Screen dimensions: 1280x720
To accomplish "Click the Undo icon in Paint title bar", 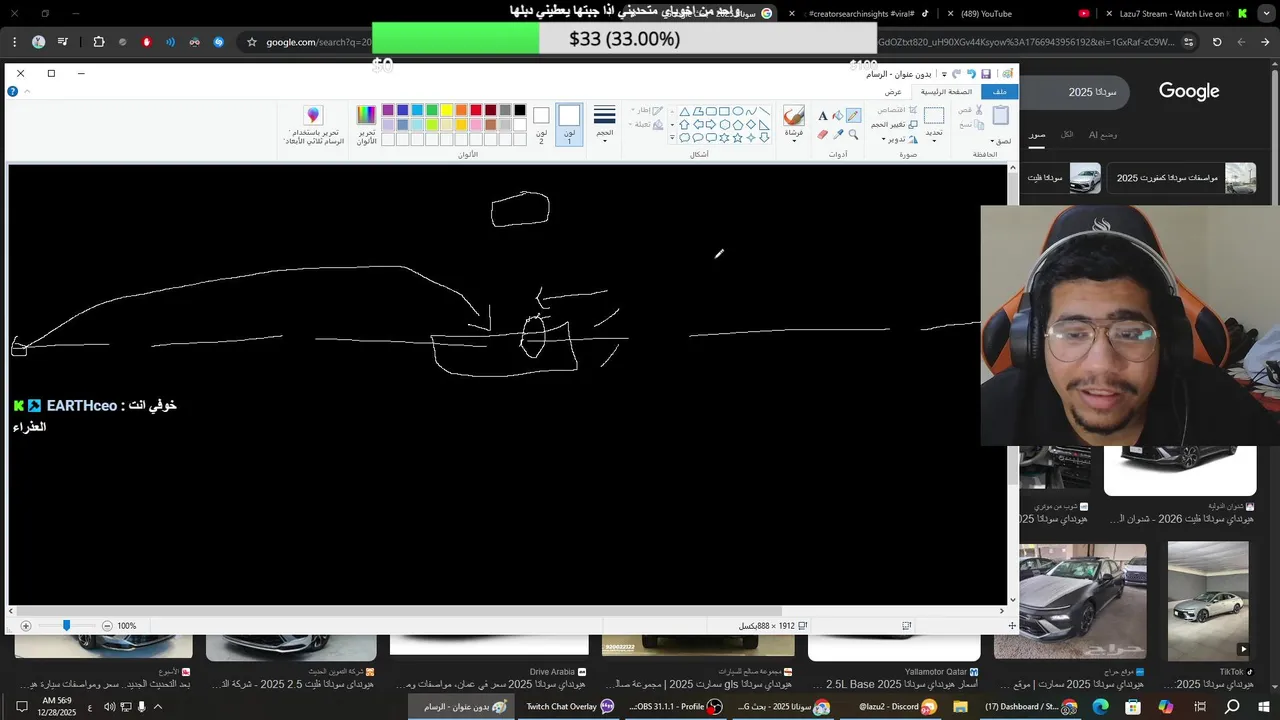I will pos(972,74).
